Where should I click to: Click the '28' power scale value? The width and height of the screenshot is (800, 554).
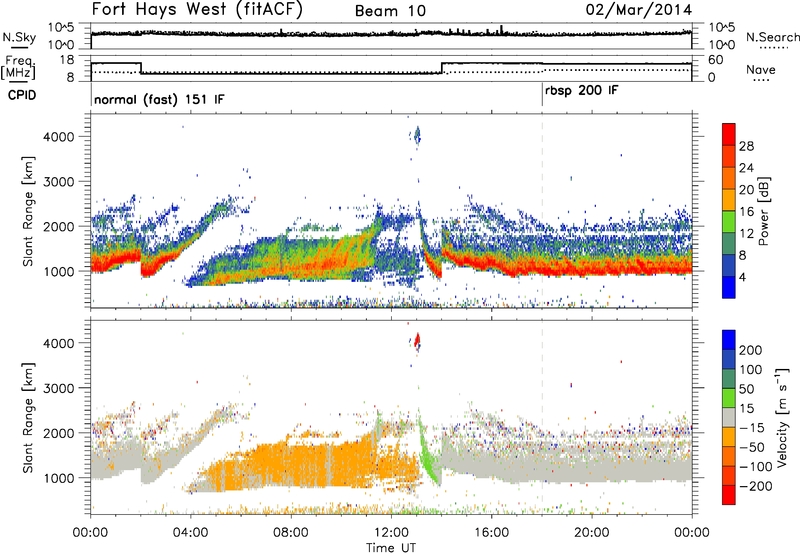[746, 146]
